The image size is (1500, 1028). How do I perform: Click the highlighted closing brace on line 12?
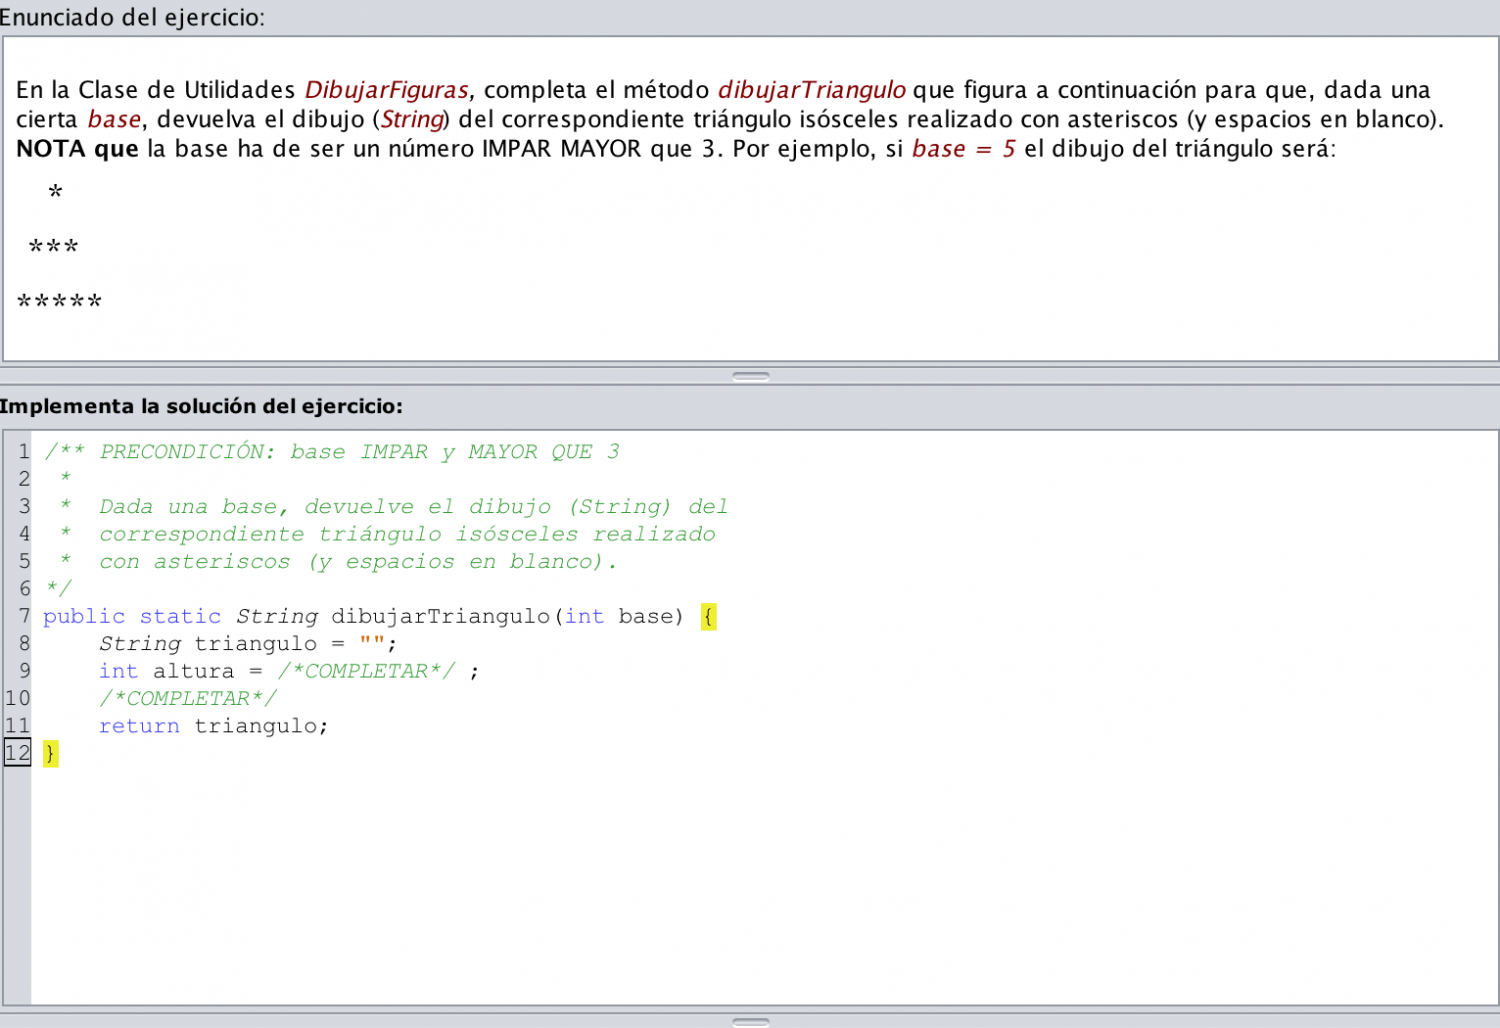(x=50, y=753)
